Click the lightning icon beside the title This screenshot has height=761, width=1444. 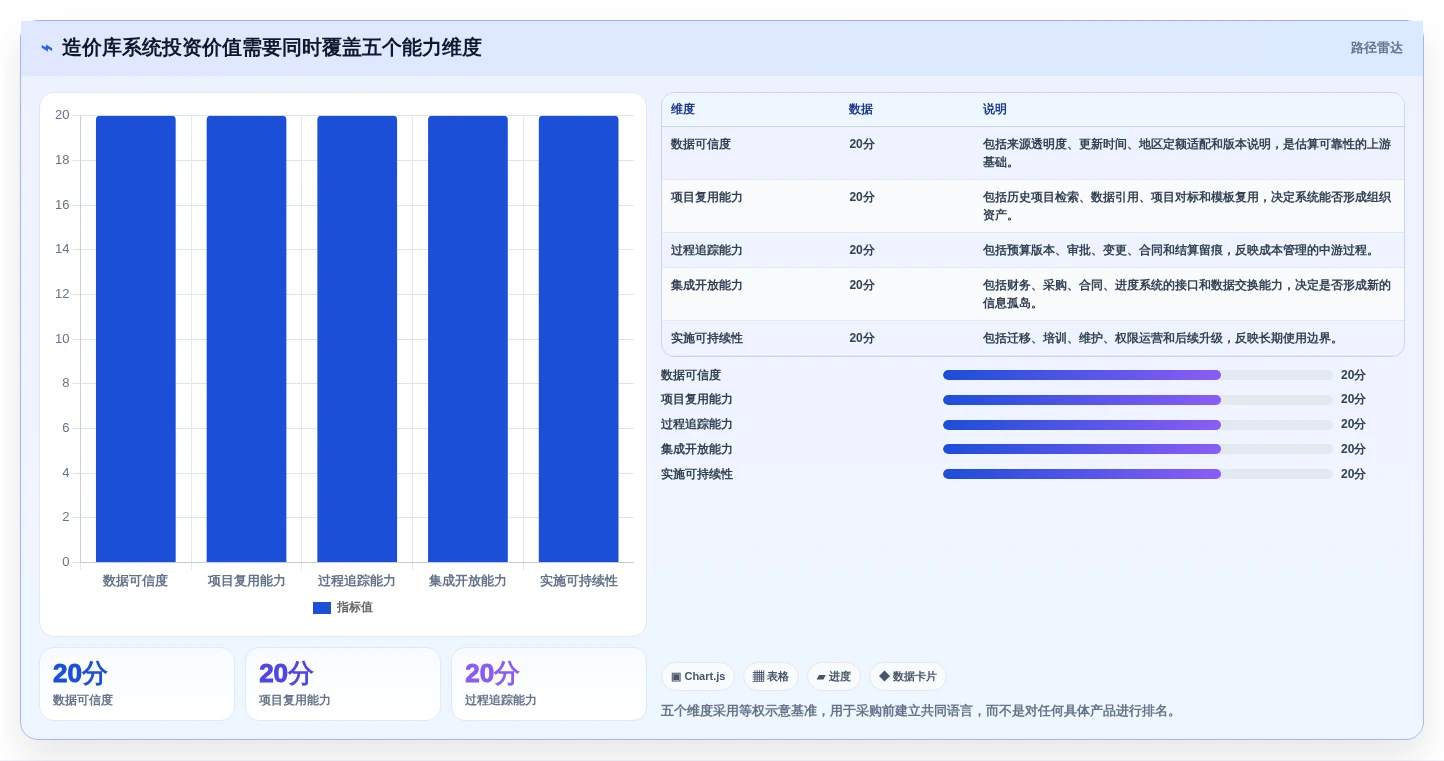pos(47,48)
